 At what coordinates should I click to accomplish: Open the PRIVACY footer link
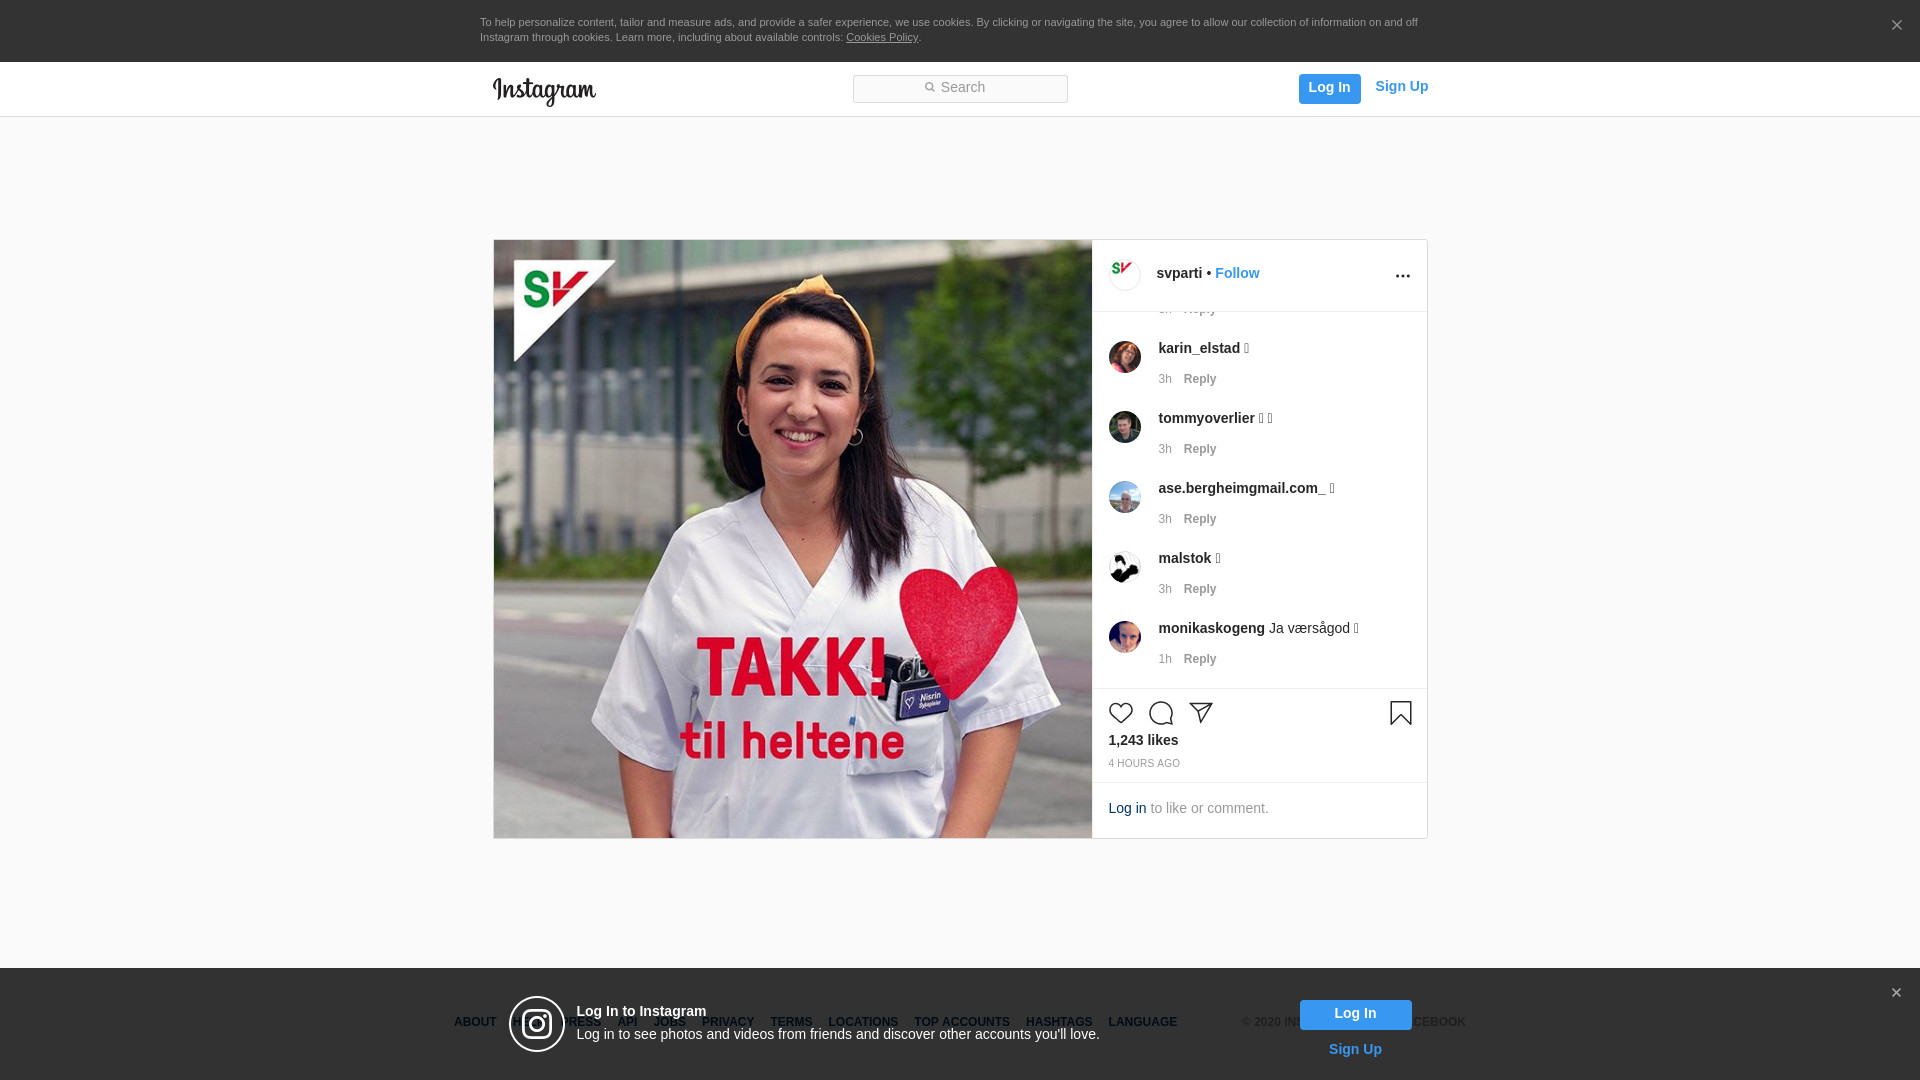click(728, 1022)
